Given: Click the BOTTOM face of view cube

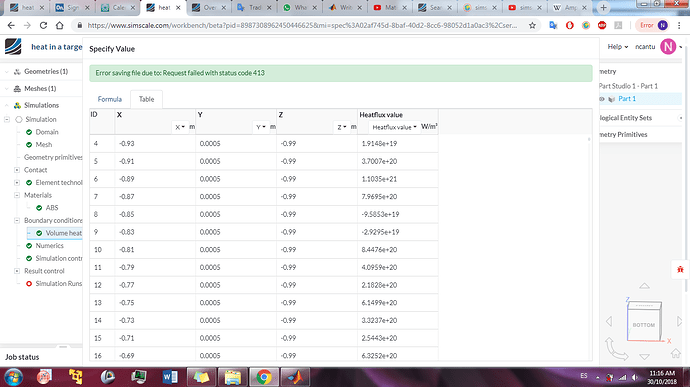Looking at the screenshot, I should 644,324.
